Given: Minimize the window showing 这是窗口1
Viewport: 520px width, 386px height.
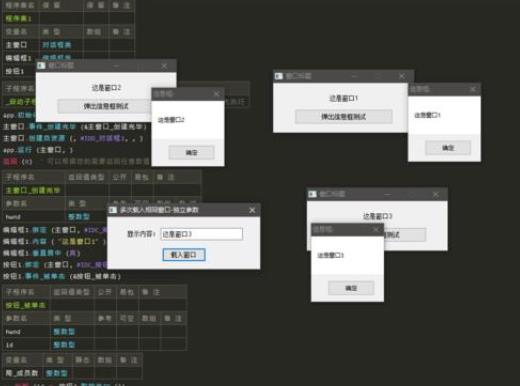Looking at the screenshot, I should tap(354, 76).
